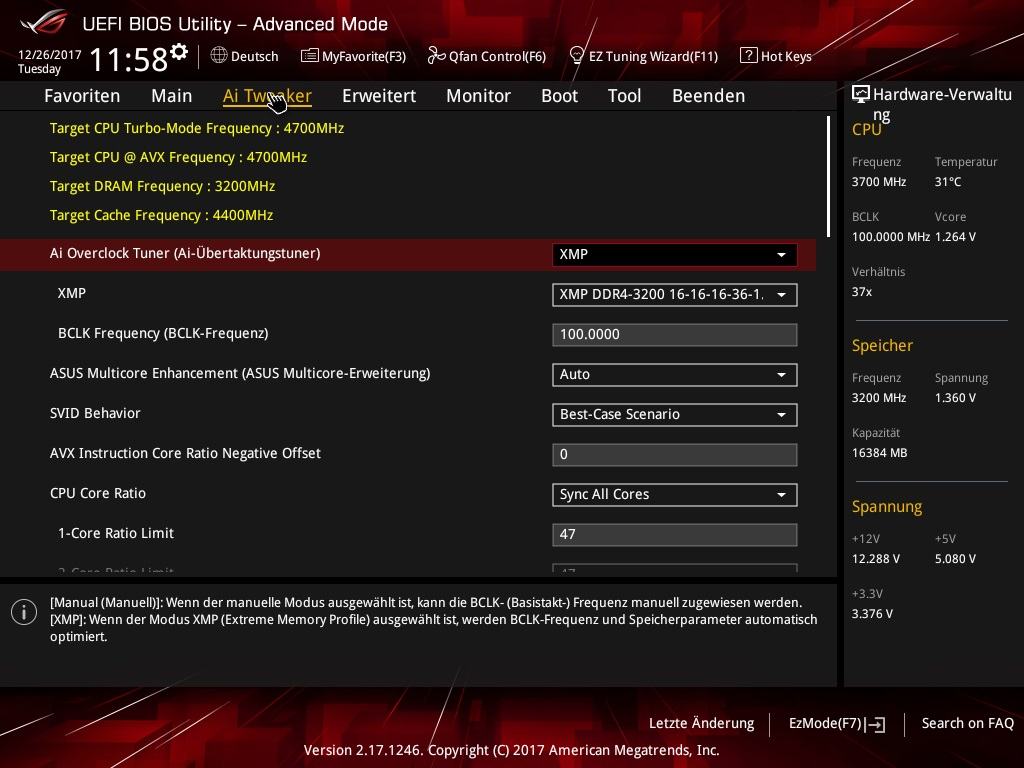Open the Tool tab
This screenshot has height=768, width=1024.
click(624, 96)
